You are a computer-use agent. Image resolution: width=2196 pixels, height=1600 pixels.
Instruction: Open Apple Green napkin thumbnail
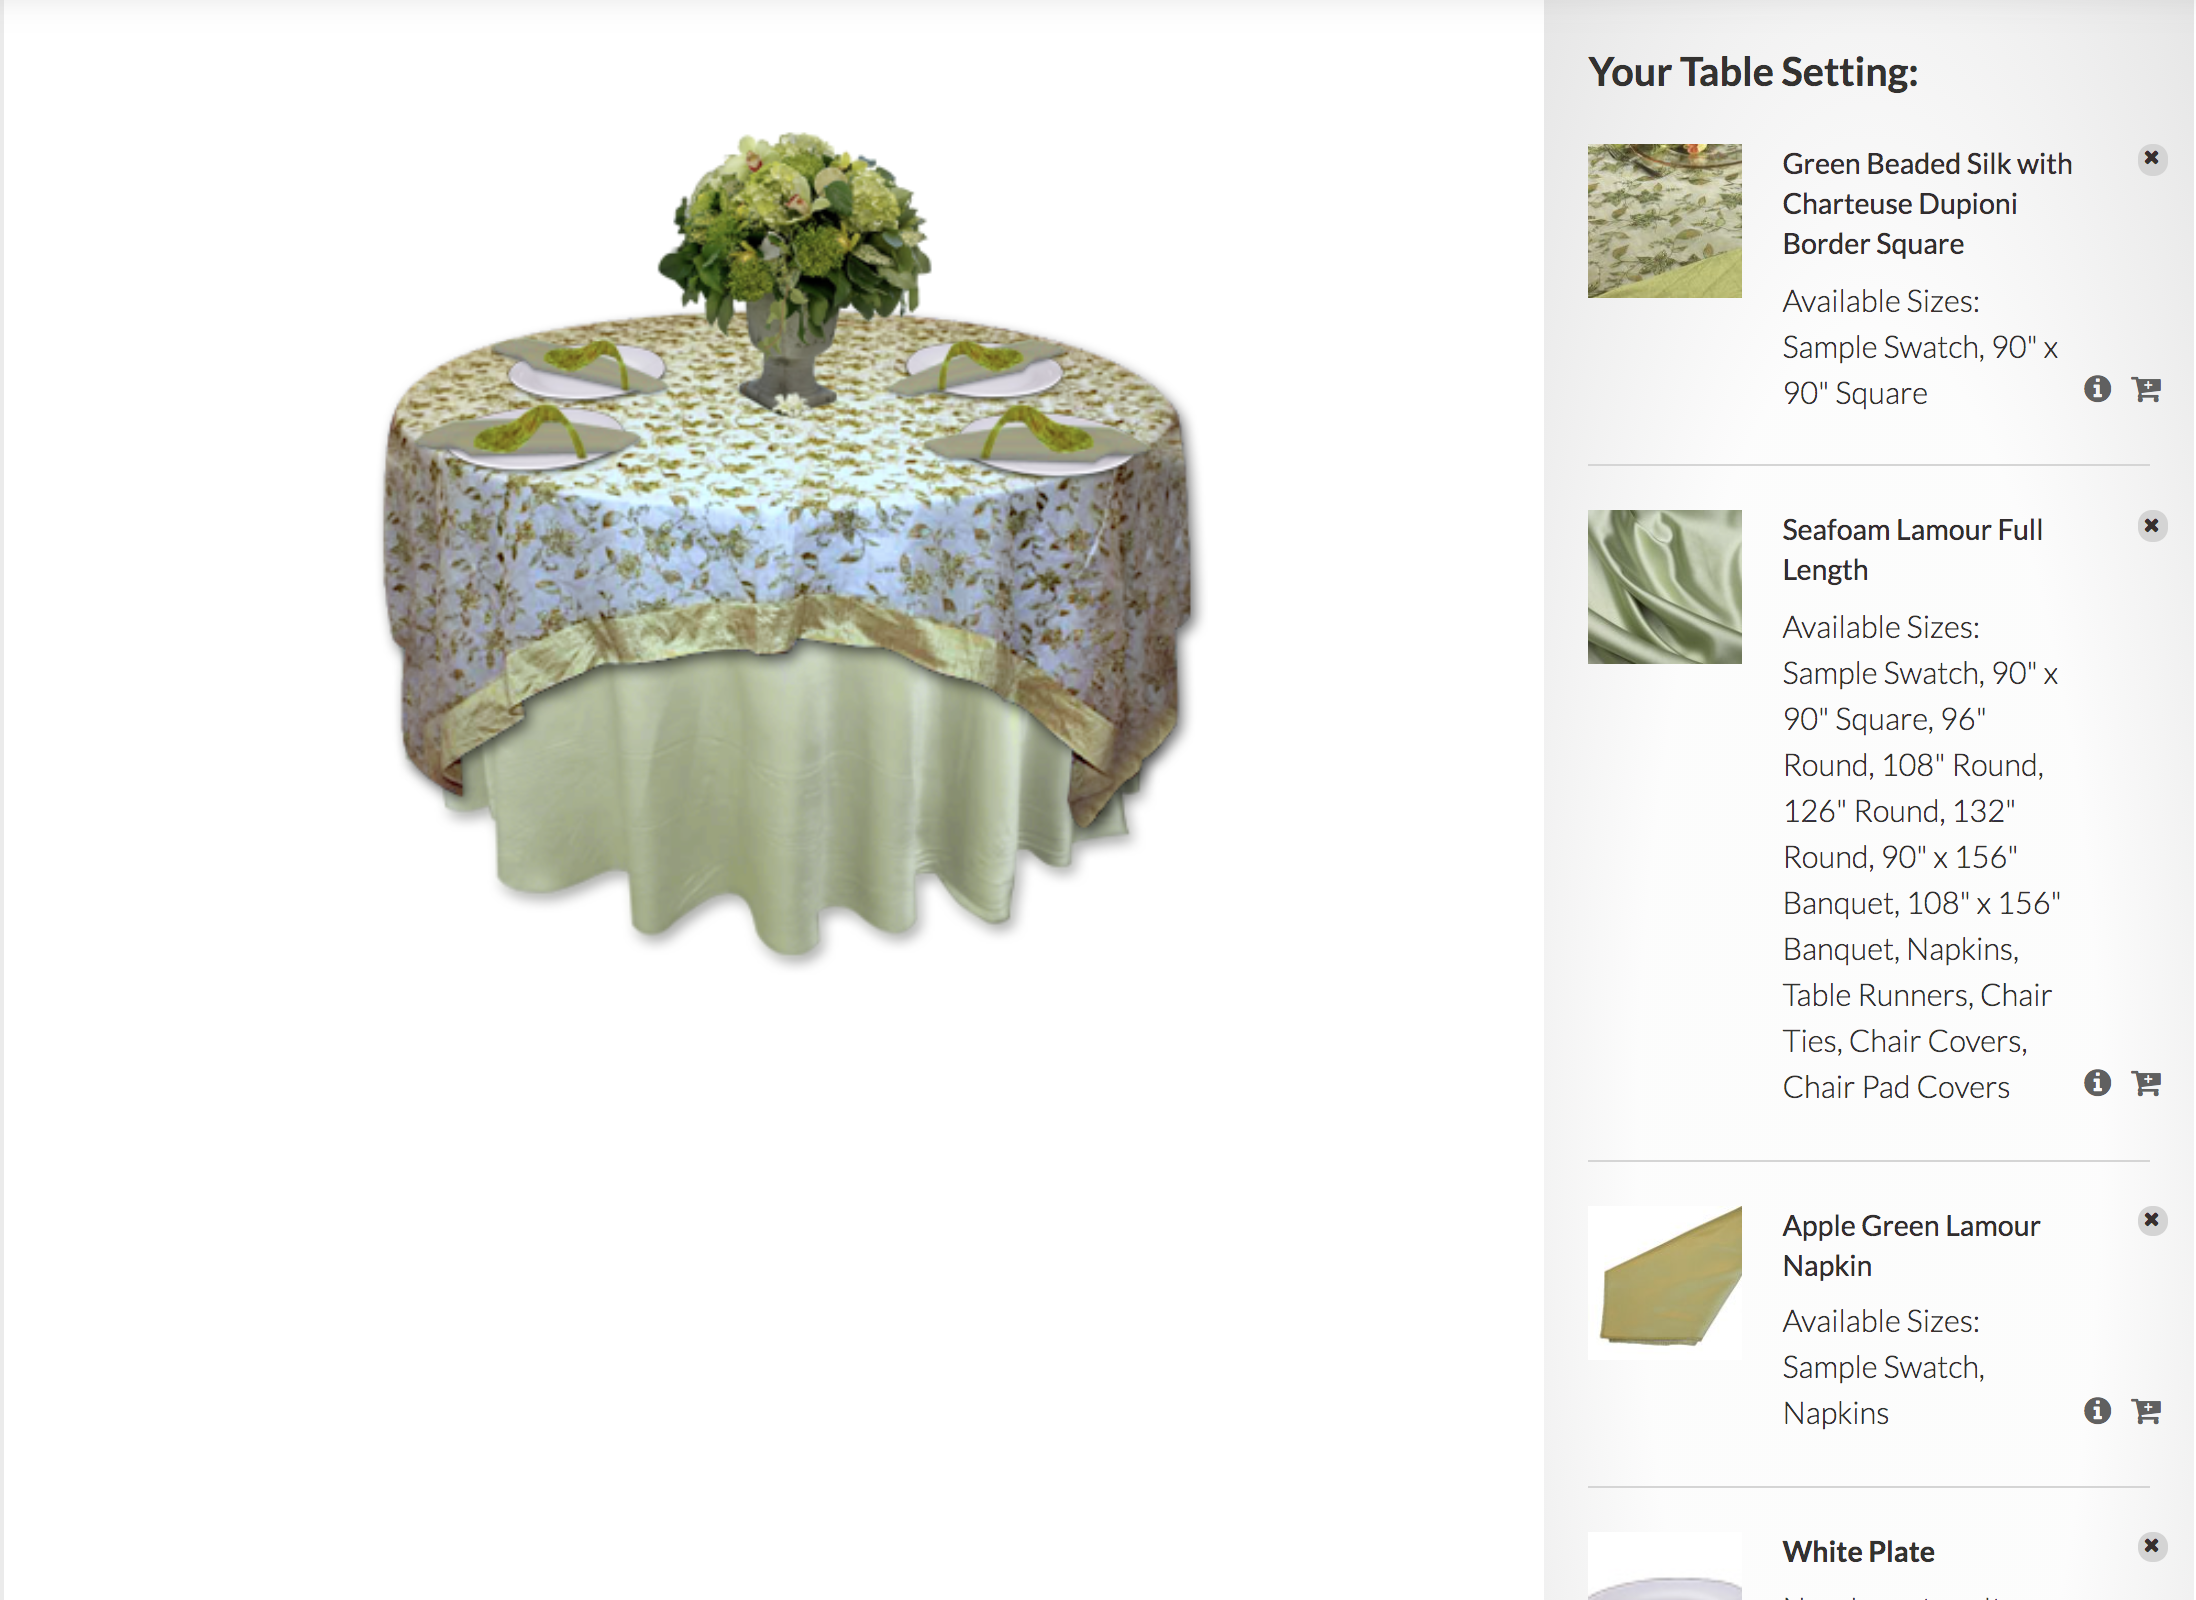pos(1664,1282)
